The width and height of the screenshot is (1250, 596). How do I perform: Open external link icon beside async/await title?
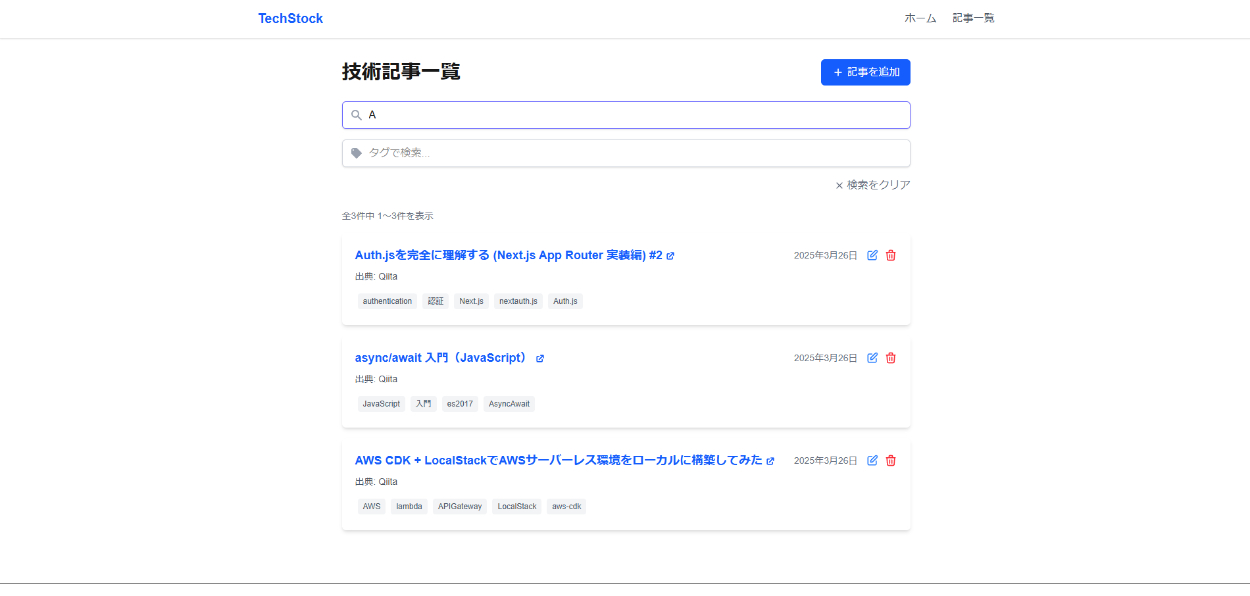(540, 358)
